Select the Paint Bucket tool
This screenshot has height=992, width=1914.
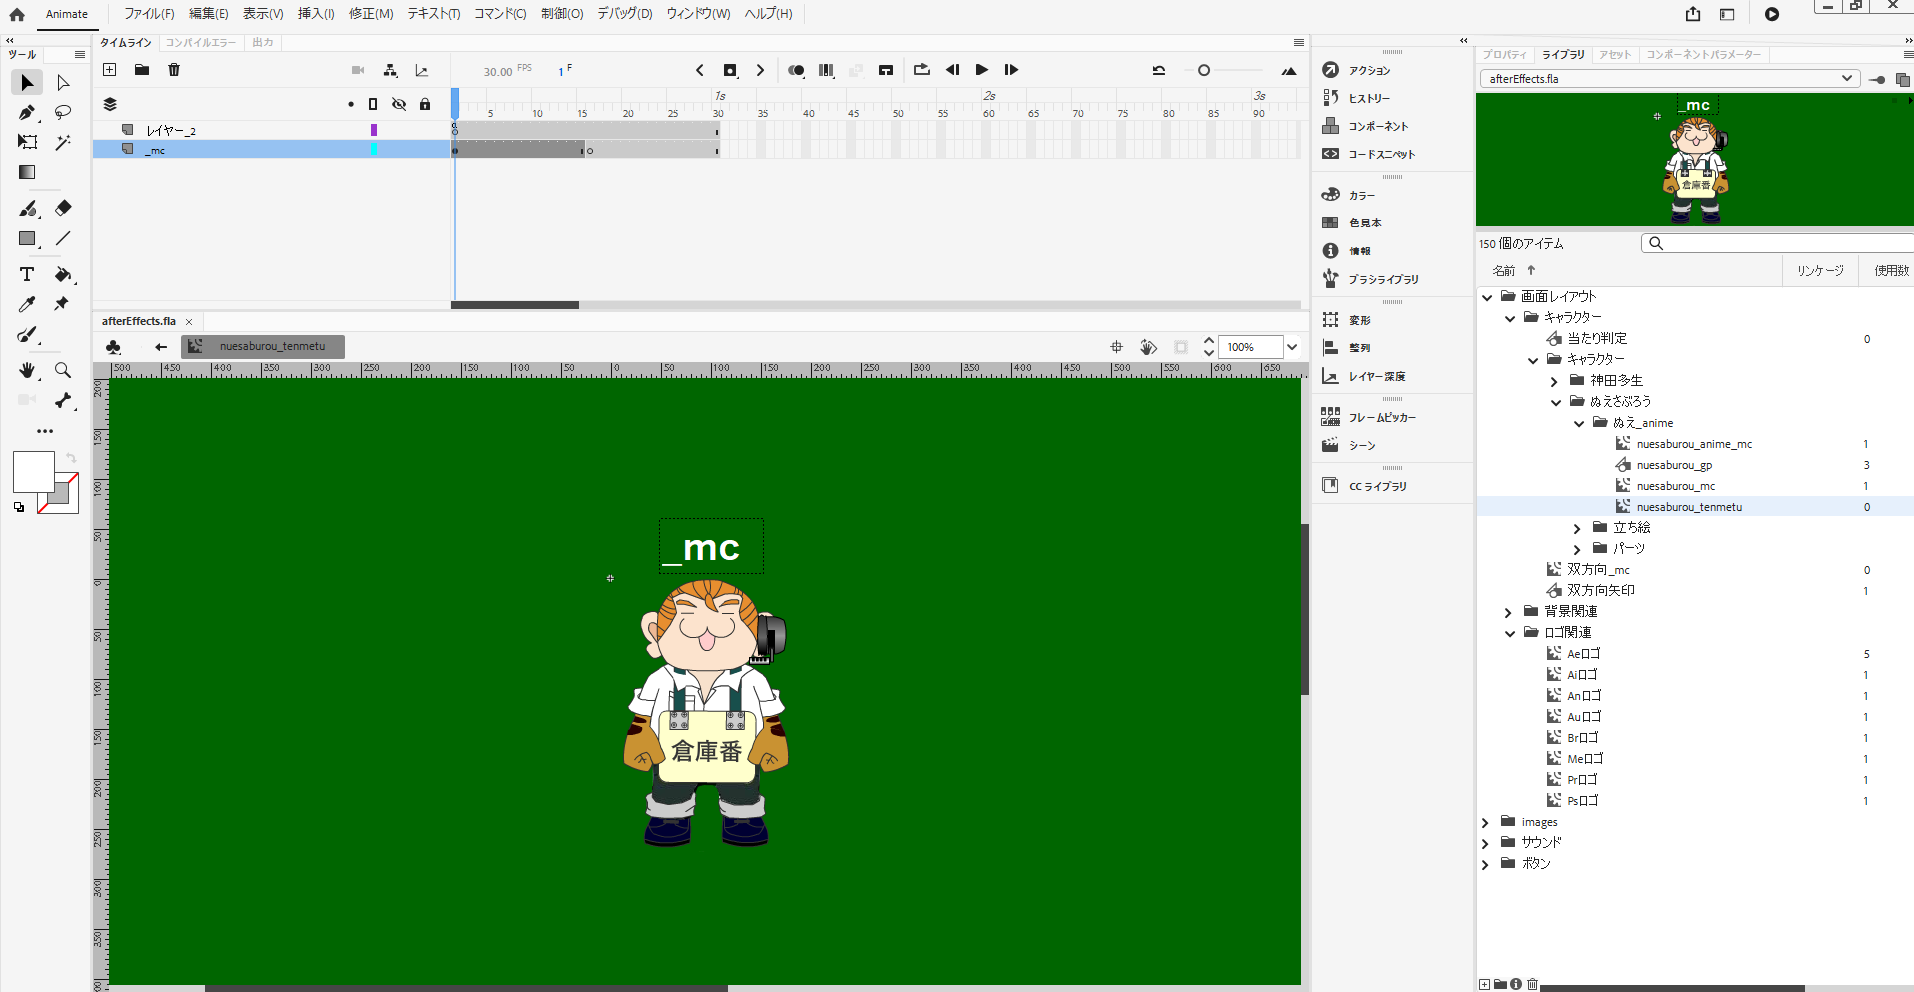[63, 275]
